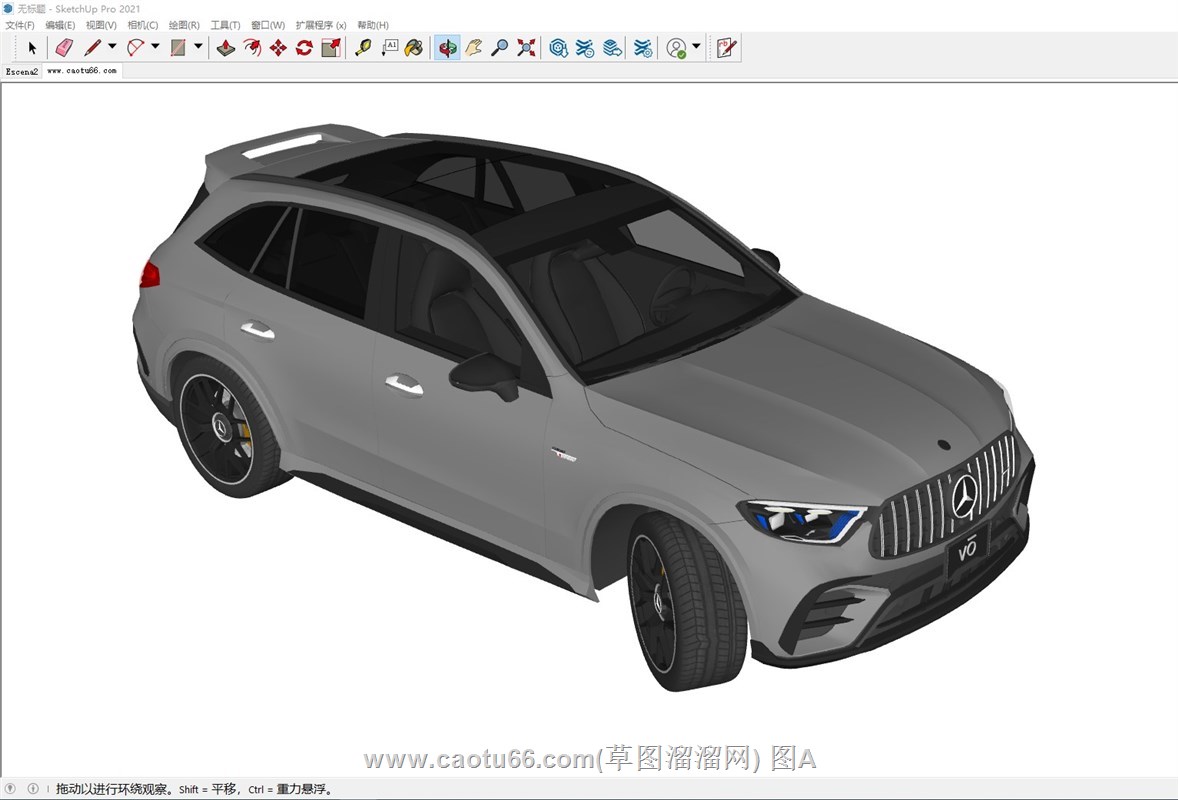
Task: Choose the Arc drawing tool
Action: [135, 48]
